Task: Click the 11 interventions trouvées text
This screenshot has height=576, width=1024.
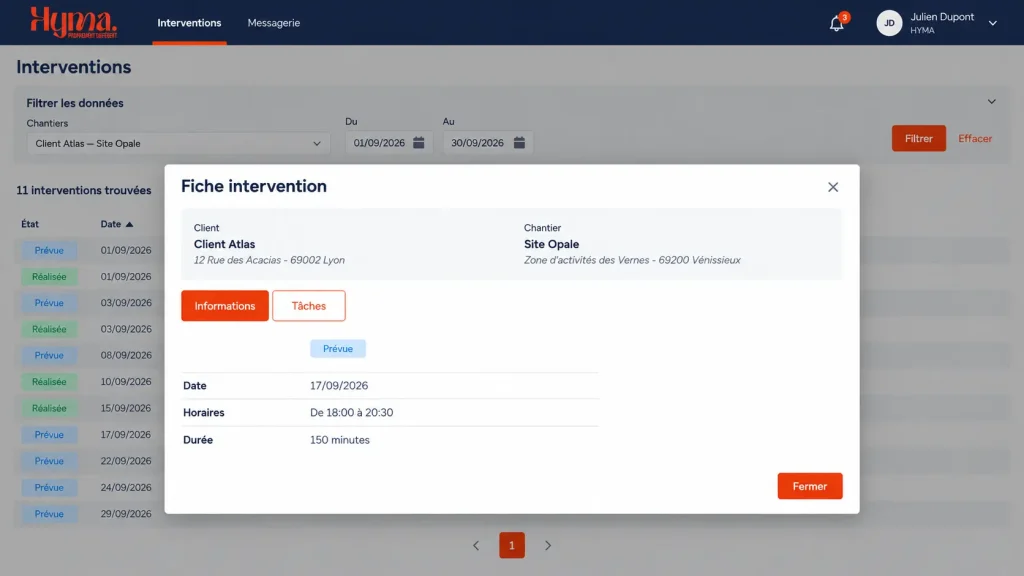Action: (x=84, y=191)
